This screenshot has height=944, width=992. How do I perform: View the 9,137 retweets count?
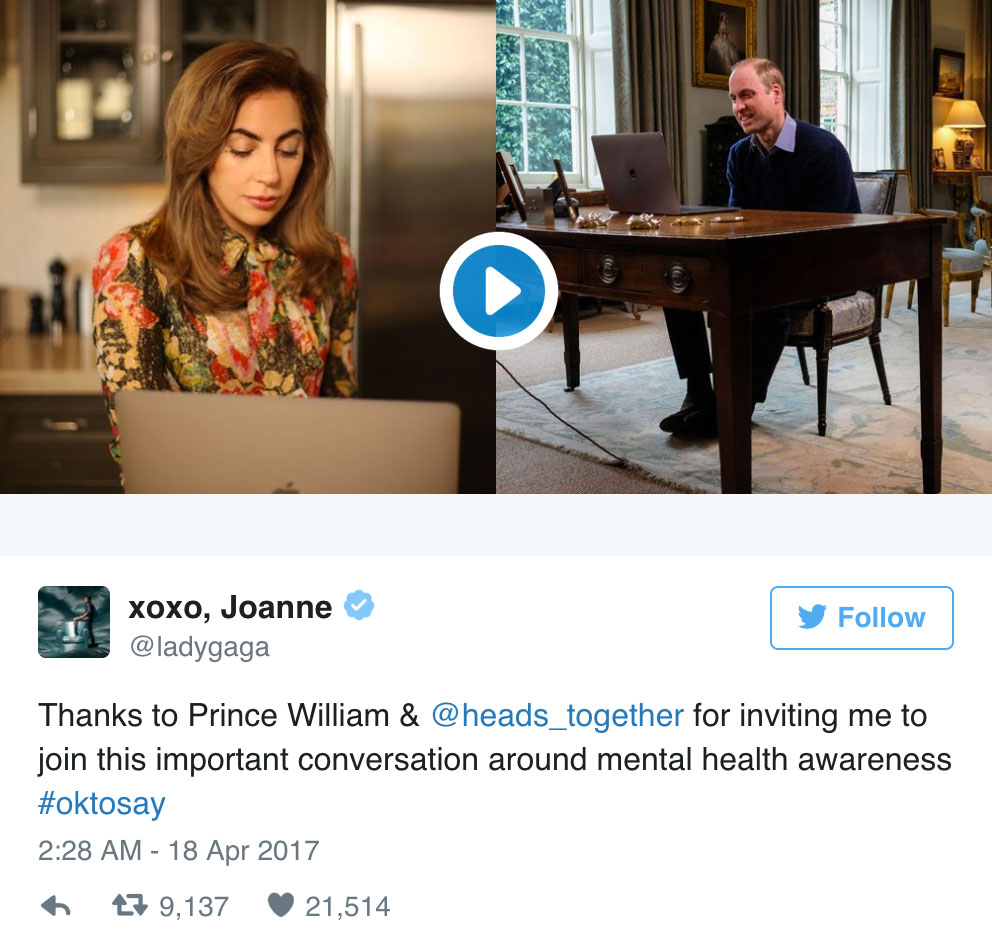click(x=194, y=907)
